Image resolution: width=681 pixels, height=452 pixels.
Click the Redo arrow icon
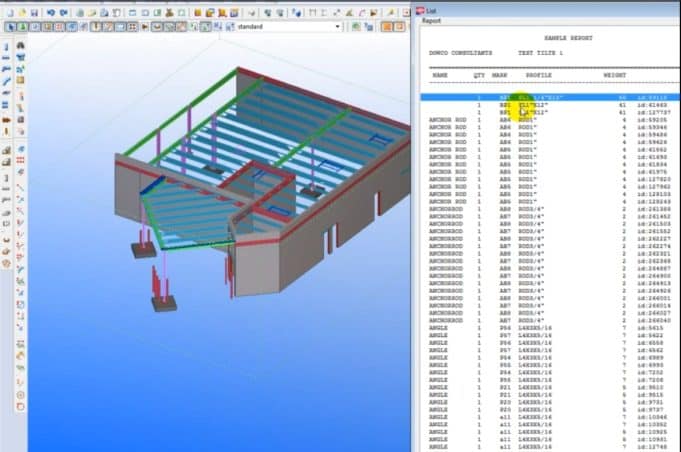64,13
